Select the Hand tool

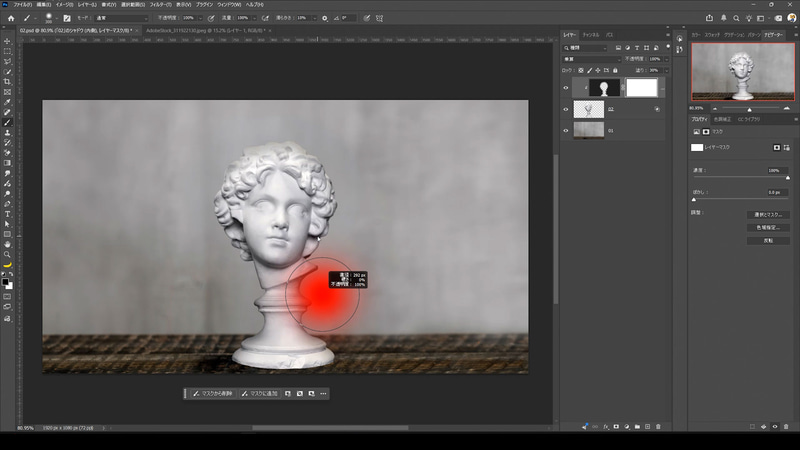point(7,244)
